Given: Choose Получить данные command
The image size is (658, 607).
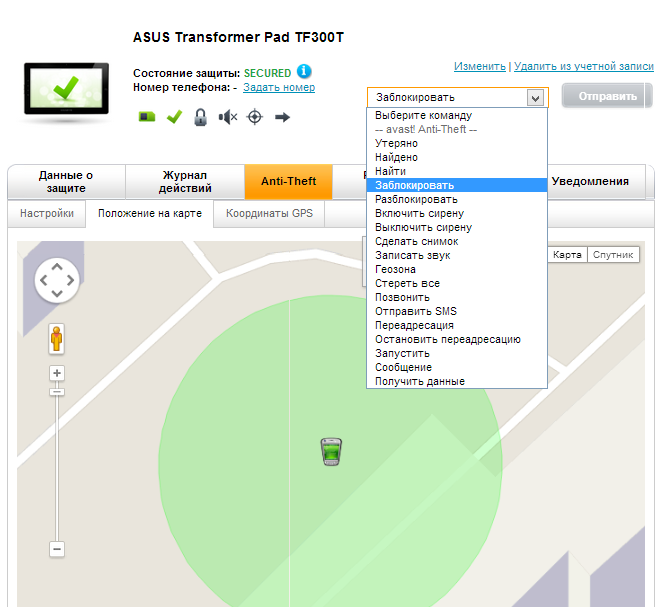Looking at the screenshot, I should click(457, 381).
